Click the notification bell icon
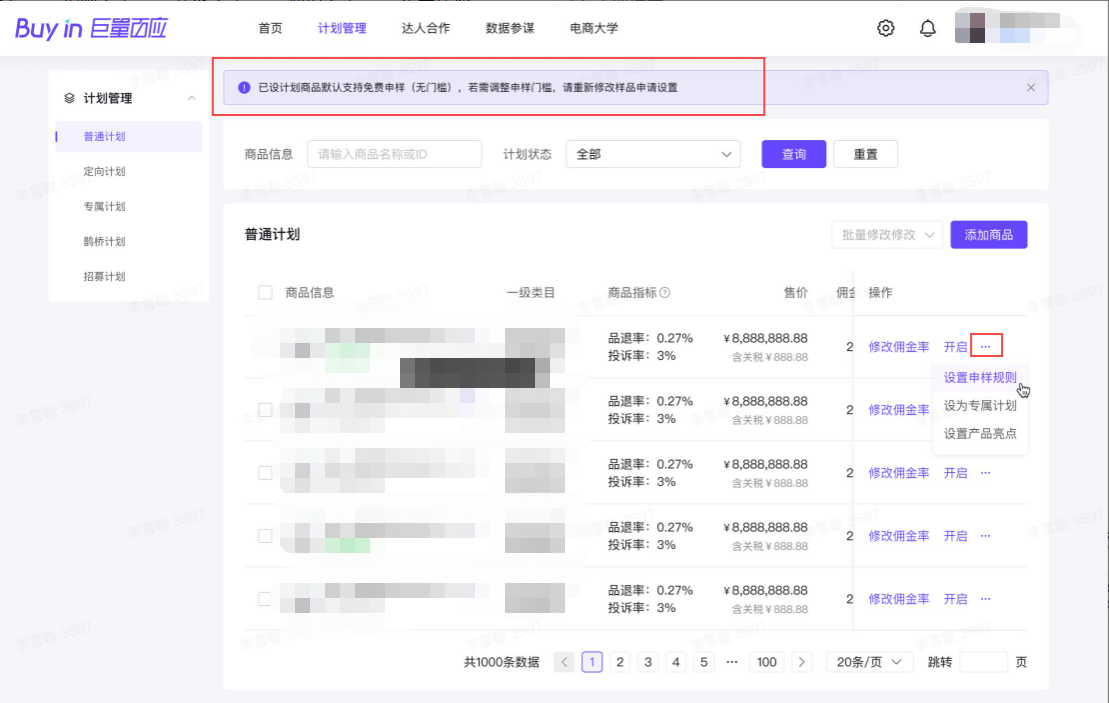Viewport: 1109px width, 703px height. click(927, 28)
